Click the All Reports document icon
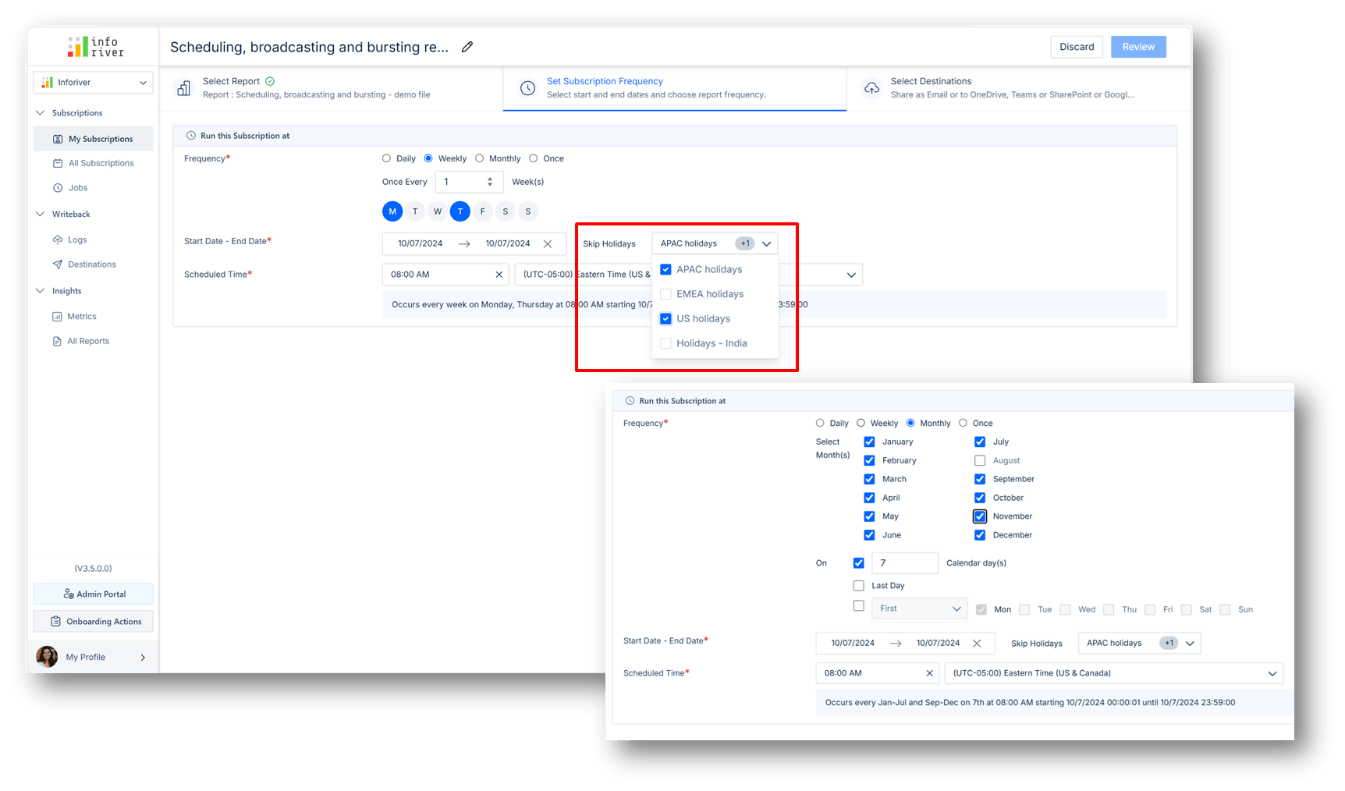The image size is (1345, 791). 57,341
